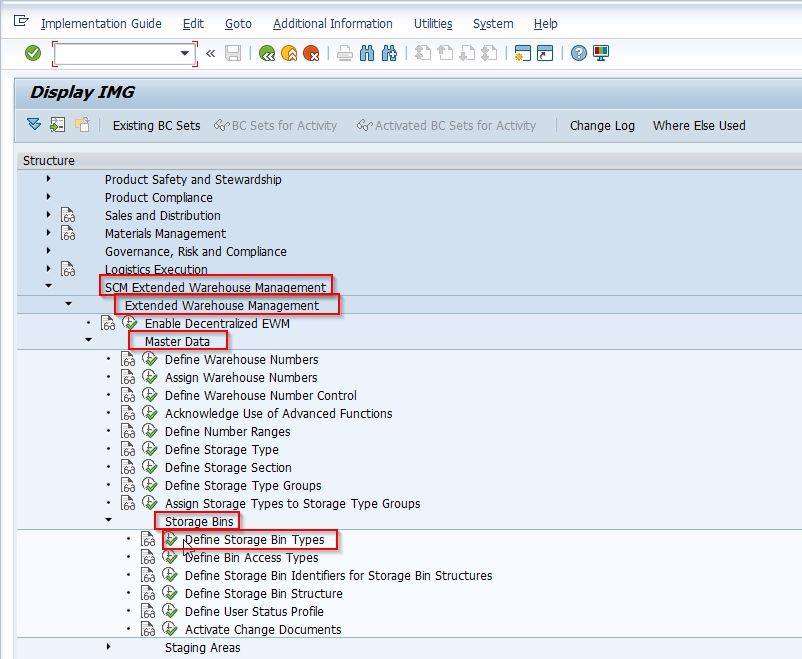Expand Governance, Risk and Compliance node
The image size is (802, 659).
49,250
